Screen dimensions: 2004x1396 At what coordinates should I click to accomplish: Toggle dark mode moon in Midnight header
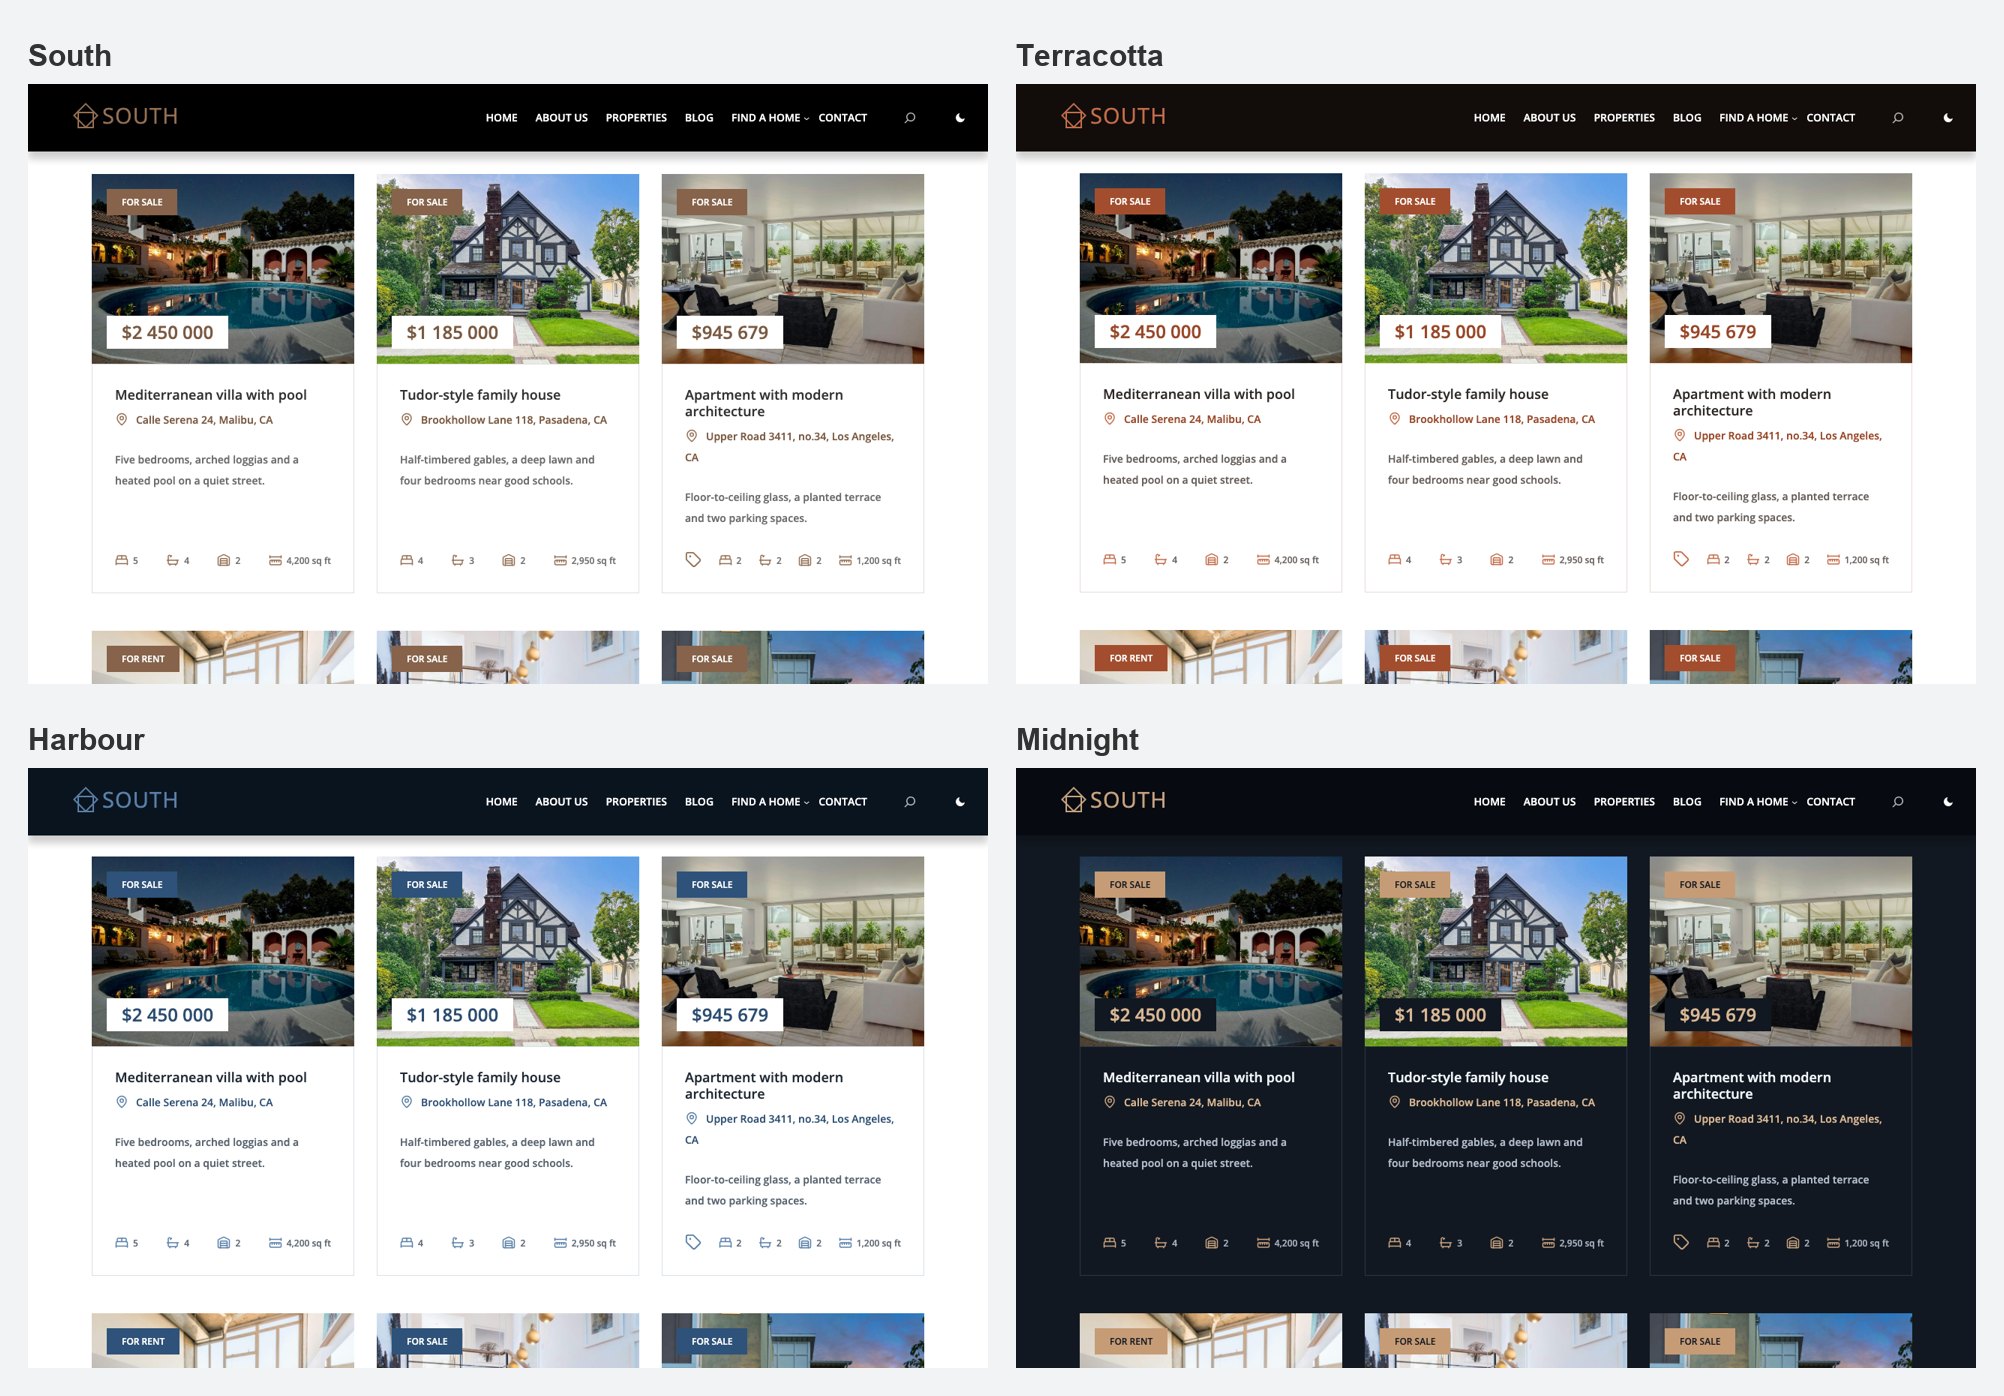point(1948,802)
